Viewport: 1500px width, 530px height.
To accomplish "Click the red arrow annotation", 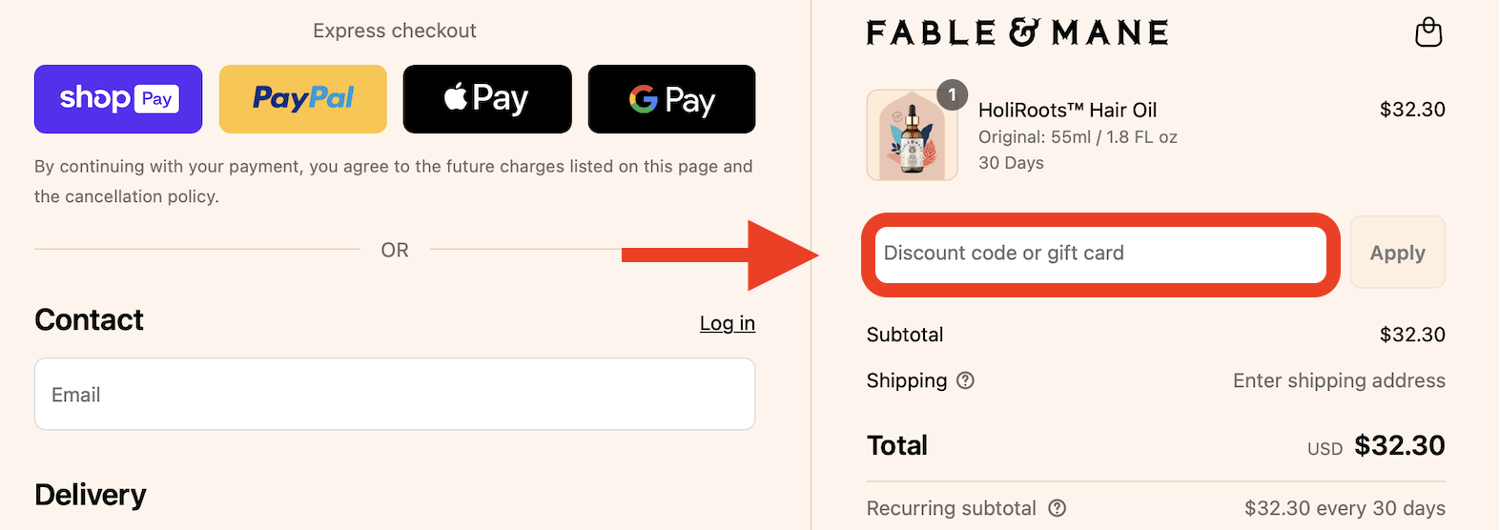I will click(720, 256).
